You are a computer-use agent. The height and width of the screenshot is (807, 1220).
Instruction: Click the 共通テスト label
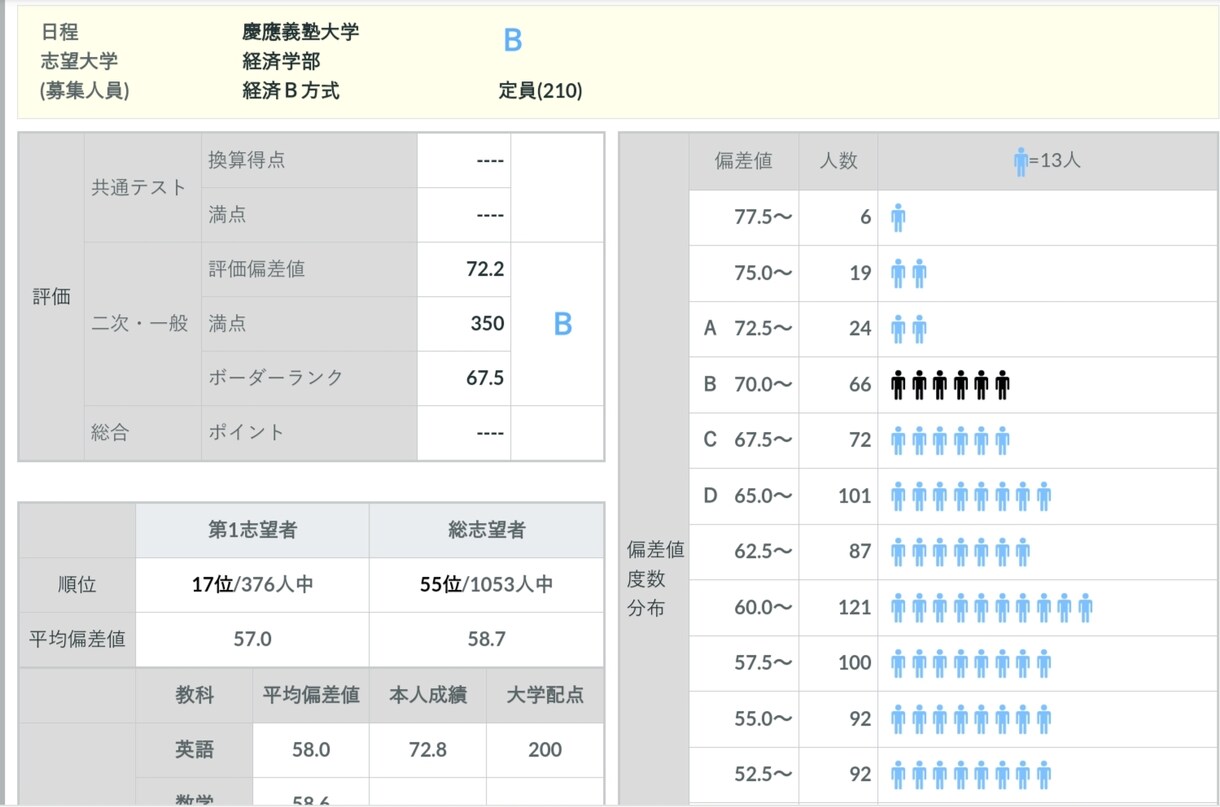coord(139,187)
